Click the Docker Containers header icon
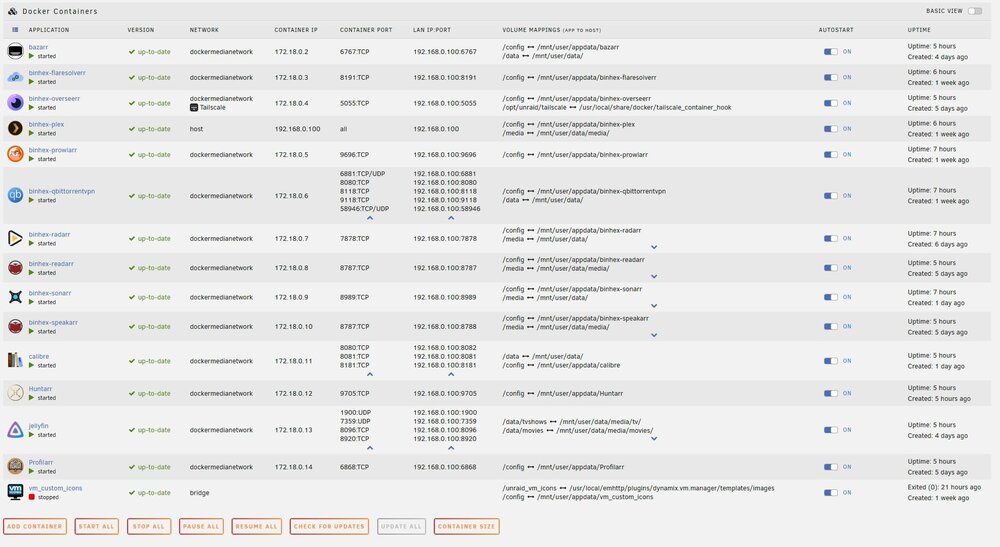Screen dimensions: 1000x547 [12, 11]
